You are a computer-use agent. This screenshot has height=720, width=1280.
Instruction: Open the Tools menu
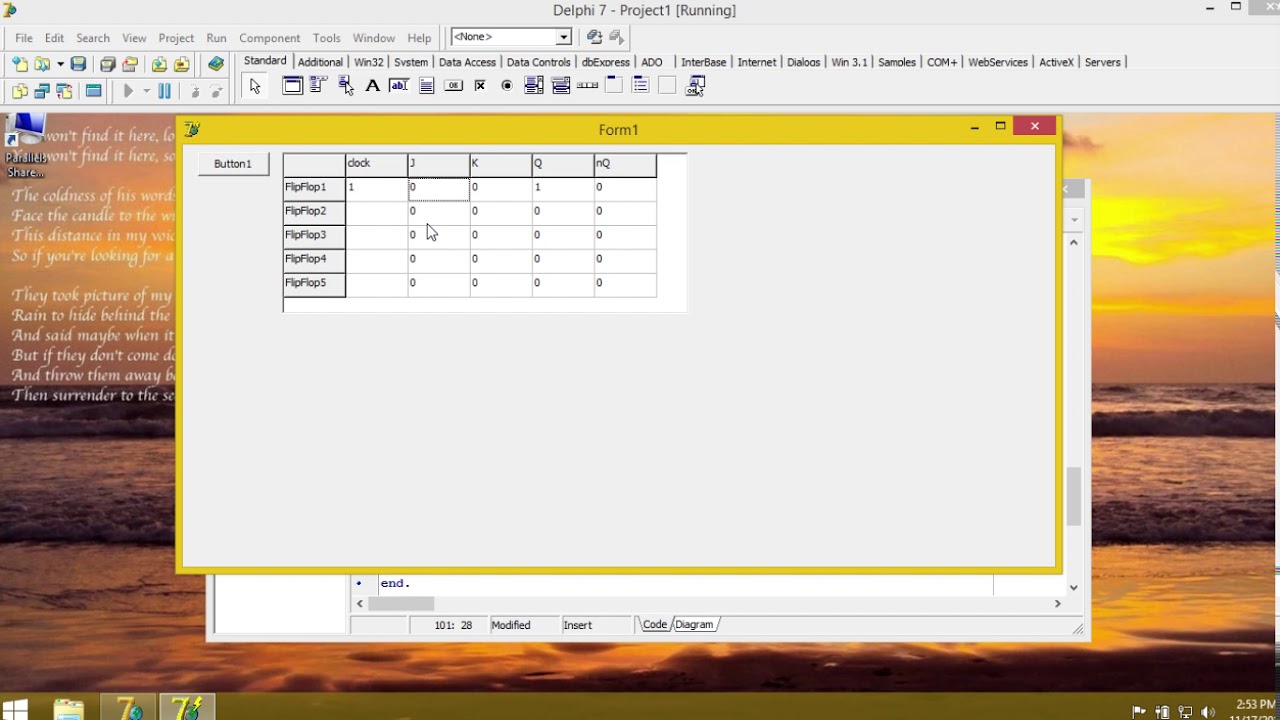click(x=327, y=38)
